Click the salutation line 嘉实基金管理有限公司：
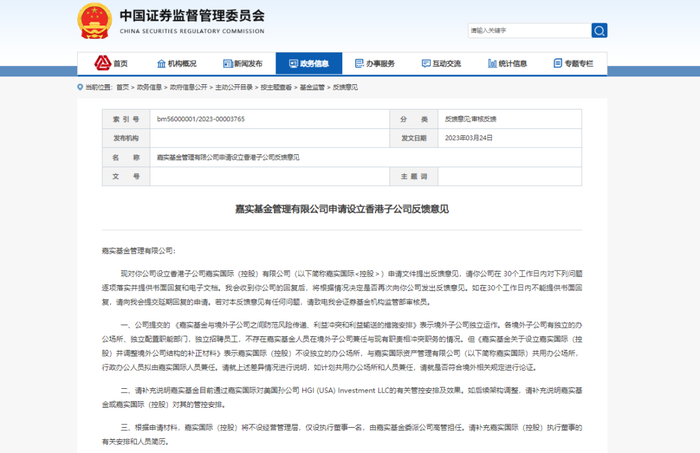 [x=139, y=251]
